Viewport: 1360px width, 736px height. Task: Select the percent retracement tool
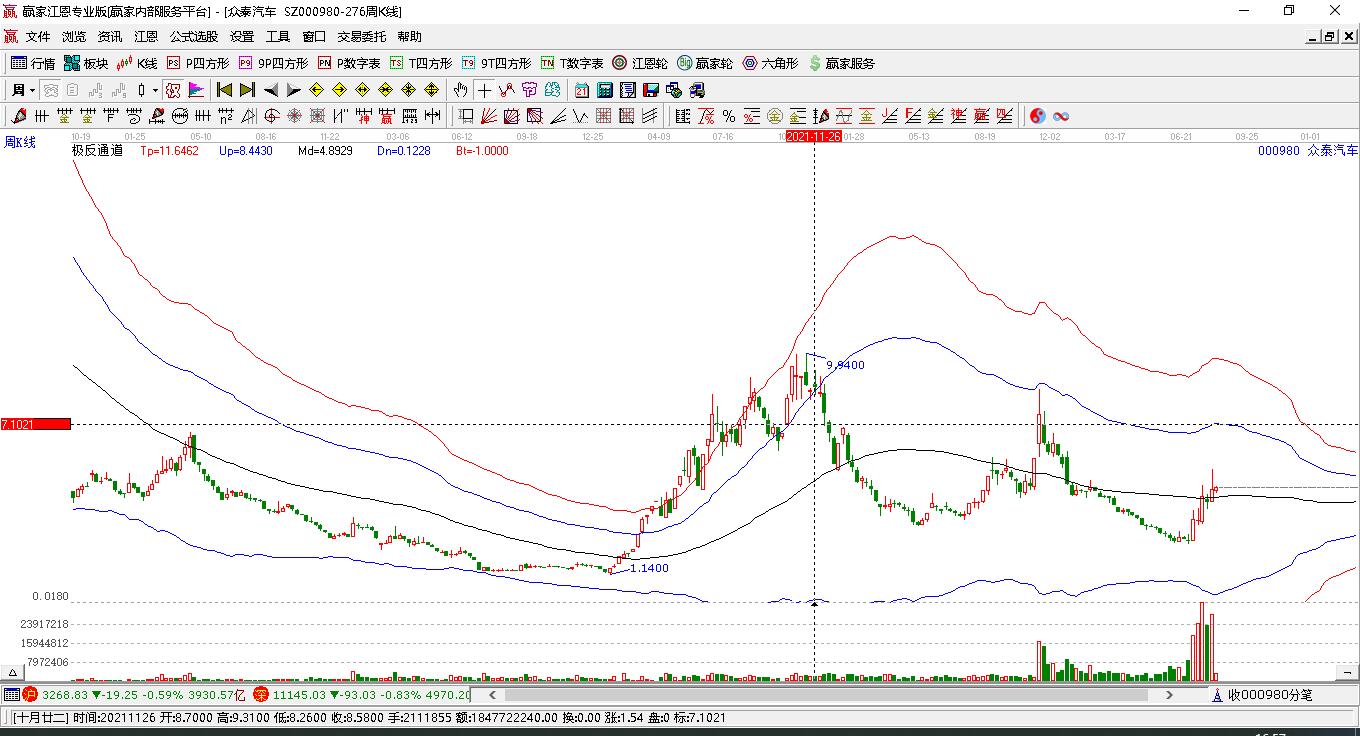click(729, 116)
